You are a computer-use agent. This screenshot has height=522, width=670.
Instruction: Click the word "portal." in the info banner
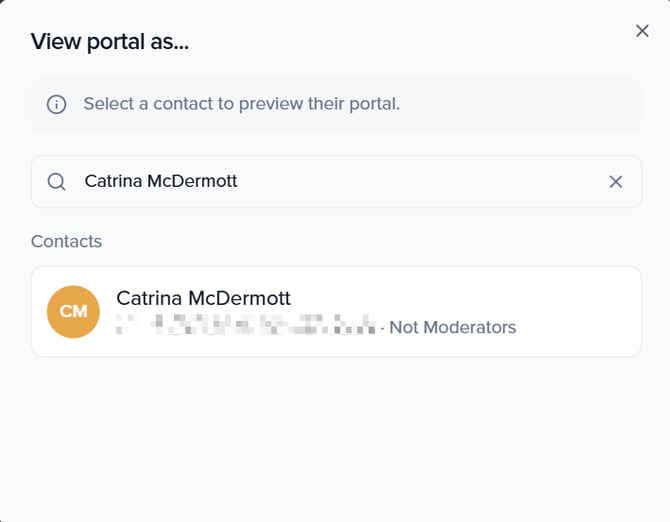(x=373, y=104)
